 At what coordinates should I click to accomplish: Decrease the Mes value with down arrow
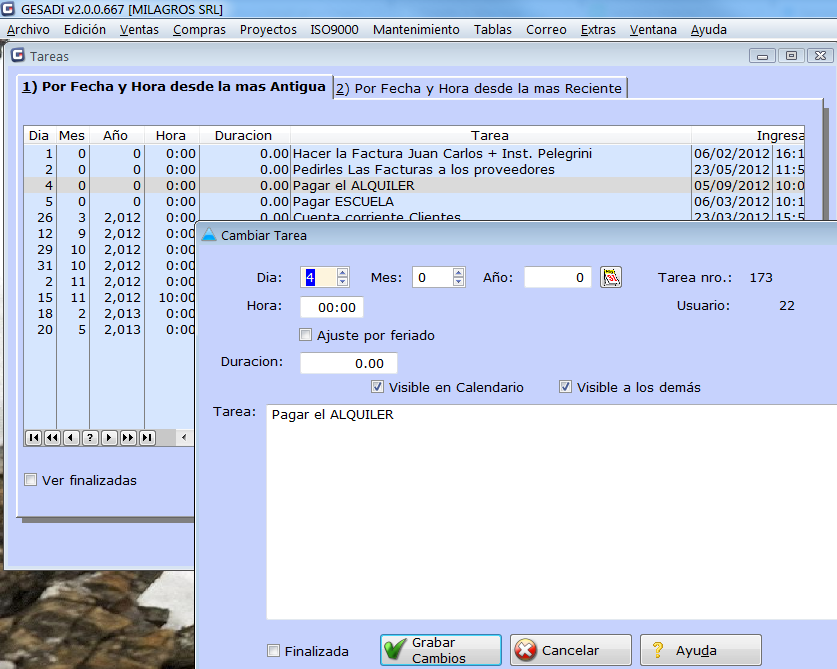(x=459, y=283)
